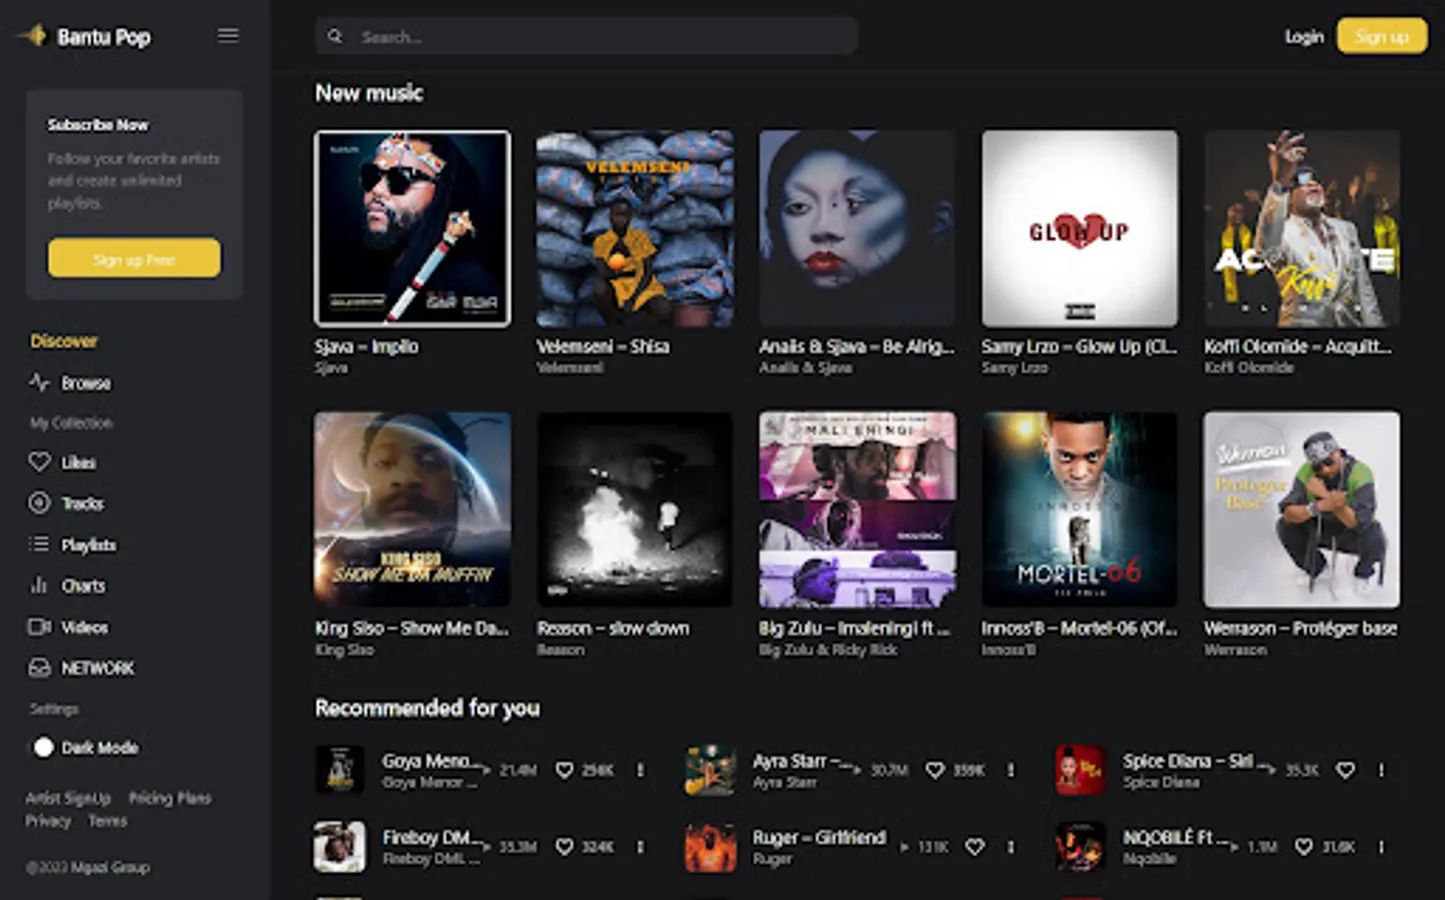Open Innoss'B – Mortel-06 cover
This screenshot has width=1445, height=900.
coord(1080,509)
